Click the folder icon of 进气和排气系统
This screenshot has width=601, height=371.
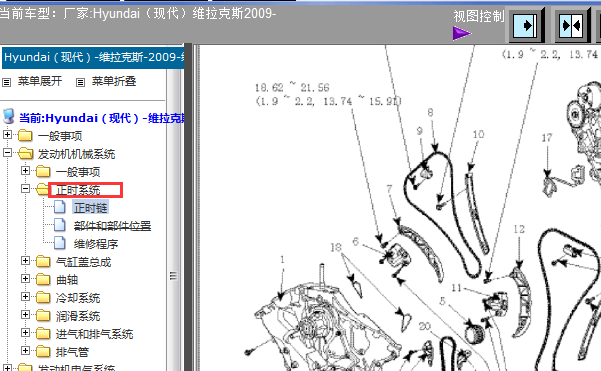coord(43,333)
